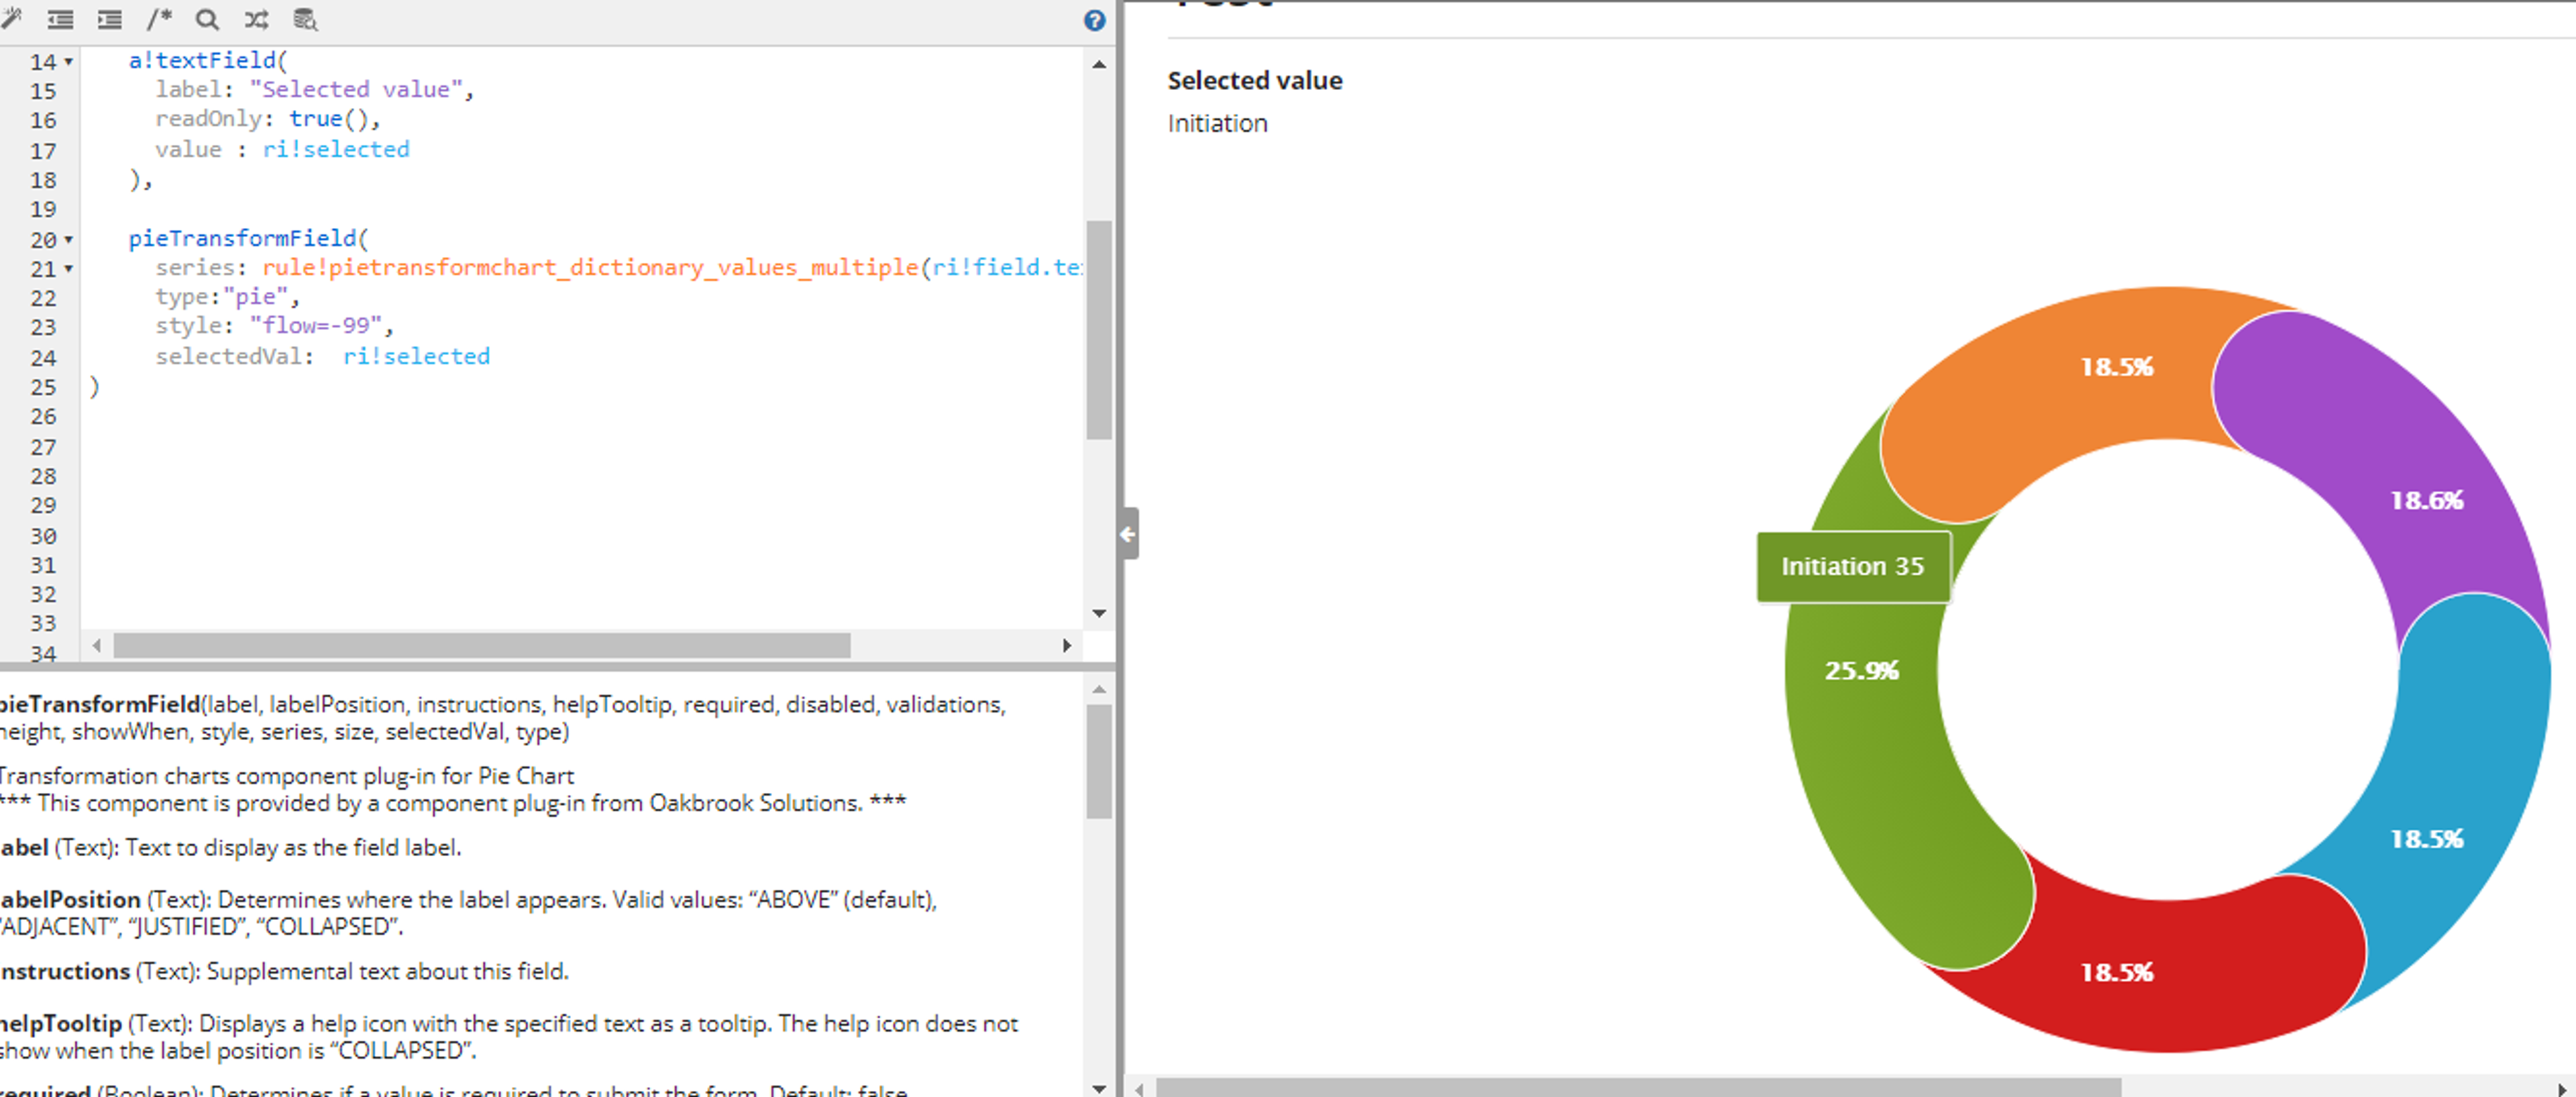The width and height of the screenshot is (2576, 1097).
Task: Click the read-only Initiation value text
Action: tap(1217, 124)
